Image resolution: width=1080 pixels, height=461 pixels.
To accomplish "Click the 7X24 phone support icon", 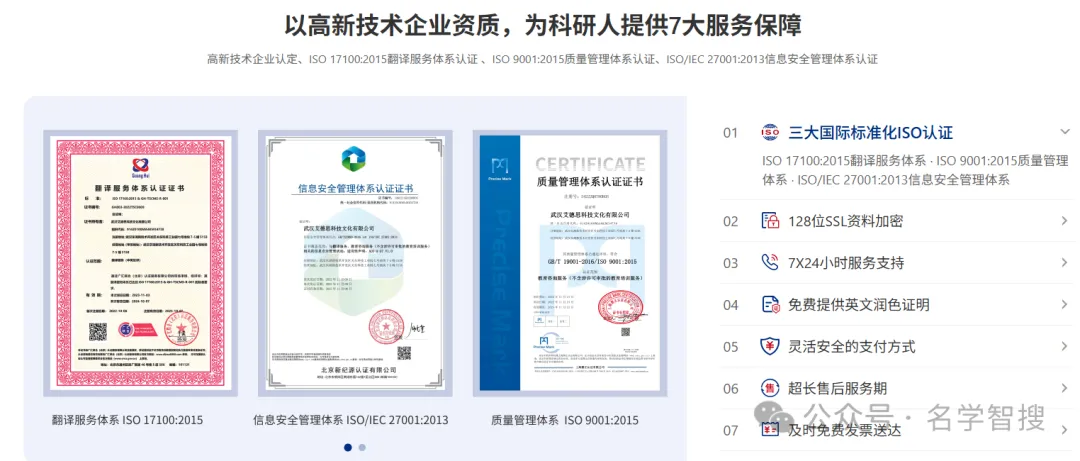I will [x=770, y=263].
